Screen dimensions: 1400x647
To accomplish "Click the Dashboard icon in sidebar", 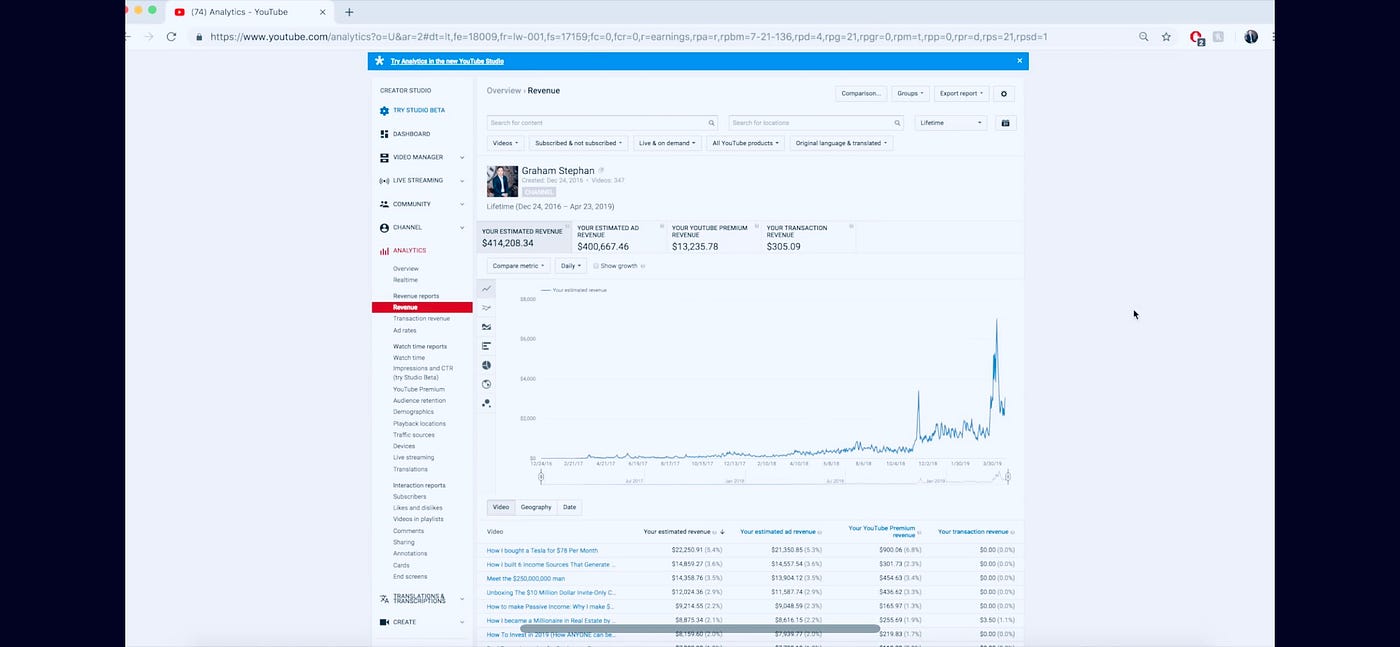I will coord(384,134).
